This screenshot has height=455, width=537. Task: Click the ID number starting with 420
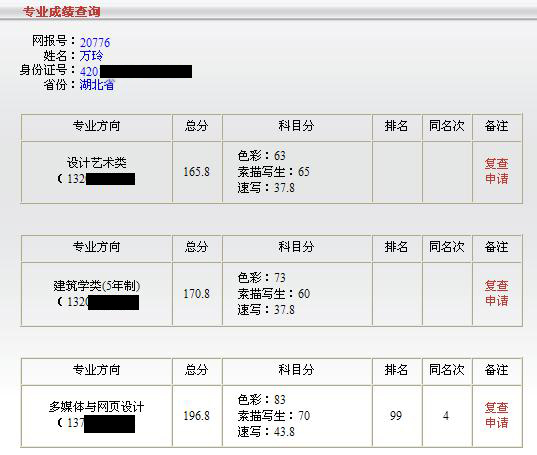pyautogui.click(x=136, y=71)
